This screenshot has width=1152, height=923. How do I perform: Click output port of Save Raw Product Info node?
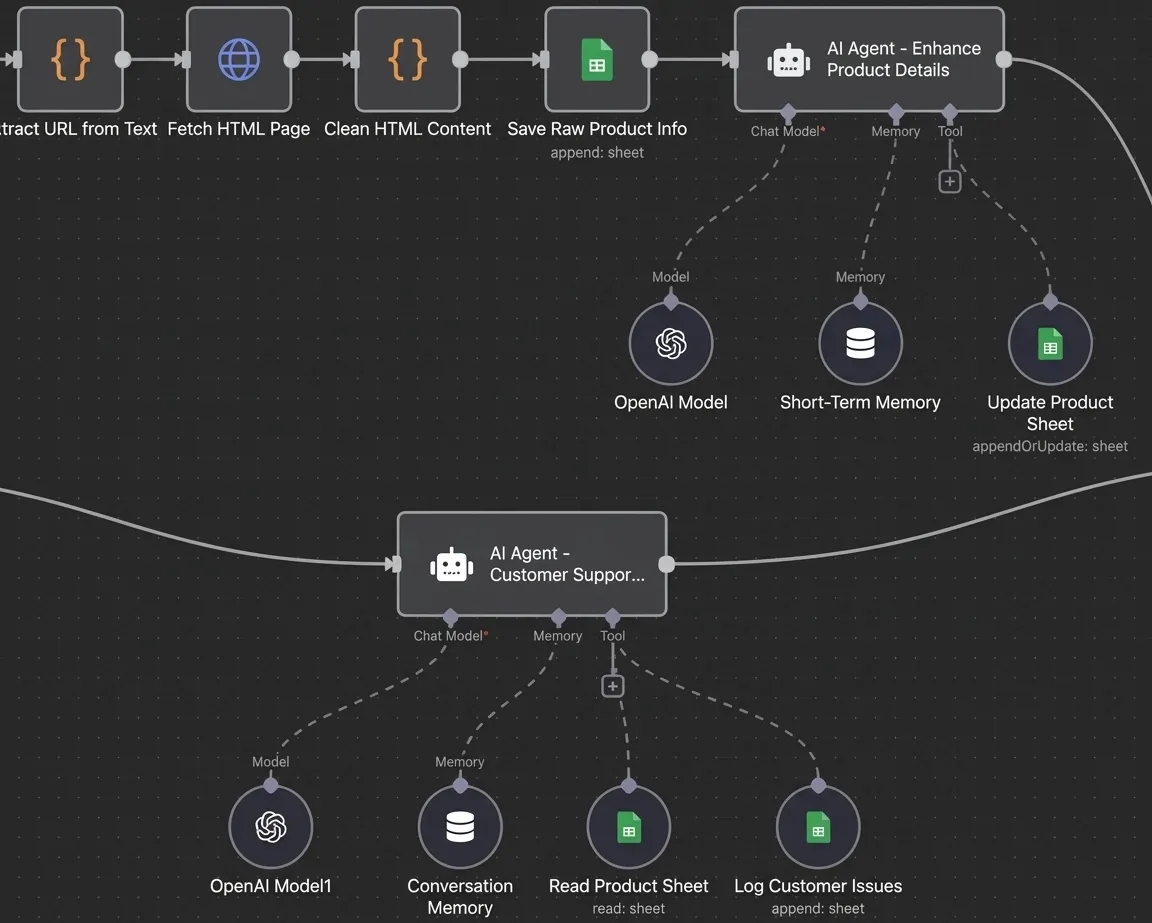[650, 60]
